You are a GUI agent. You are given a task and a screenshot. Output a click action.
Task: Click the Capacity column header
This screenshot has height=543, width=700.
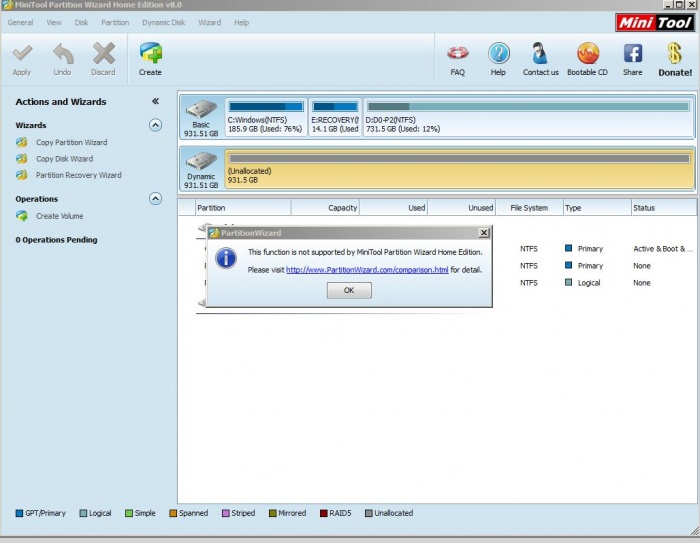pos(325,208)
